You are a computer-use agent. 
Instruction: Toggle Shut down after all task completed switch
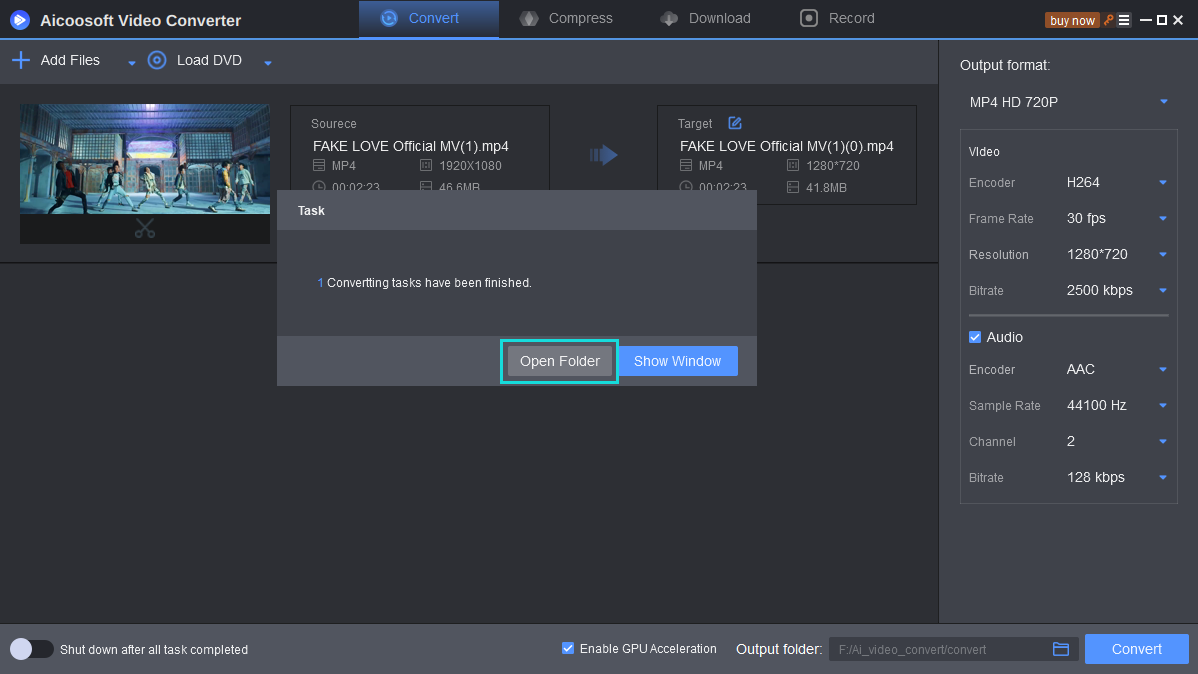coord(31,649)
